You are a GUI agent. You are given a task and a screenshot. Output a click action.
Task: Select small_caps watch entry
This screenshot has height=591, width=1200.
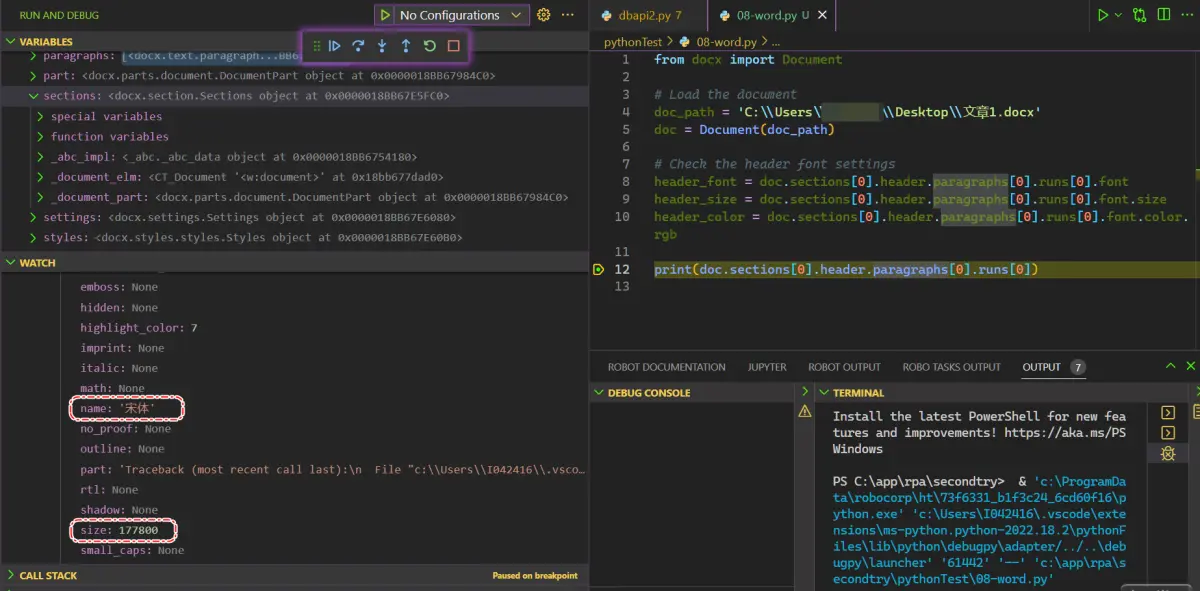[132, 550]
